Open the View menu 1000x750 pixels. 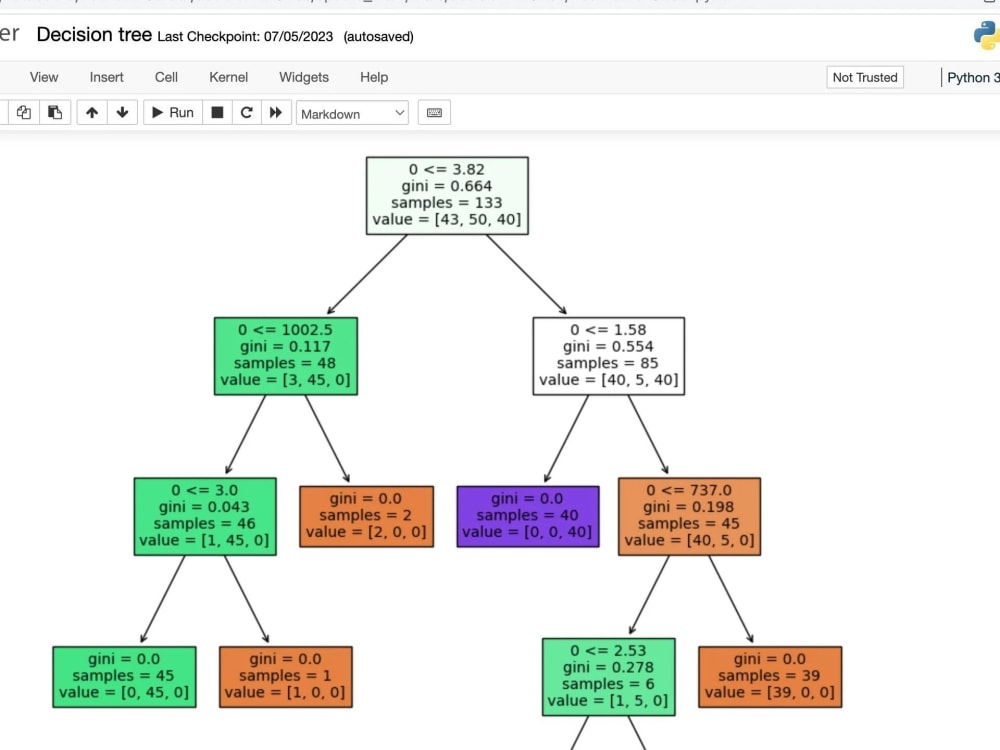pos(44,77)
